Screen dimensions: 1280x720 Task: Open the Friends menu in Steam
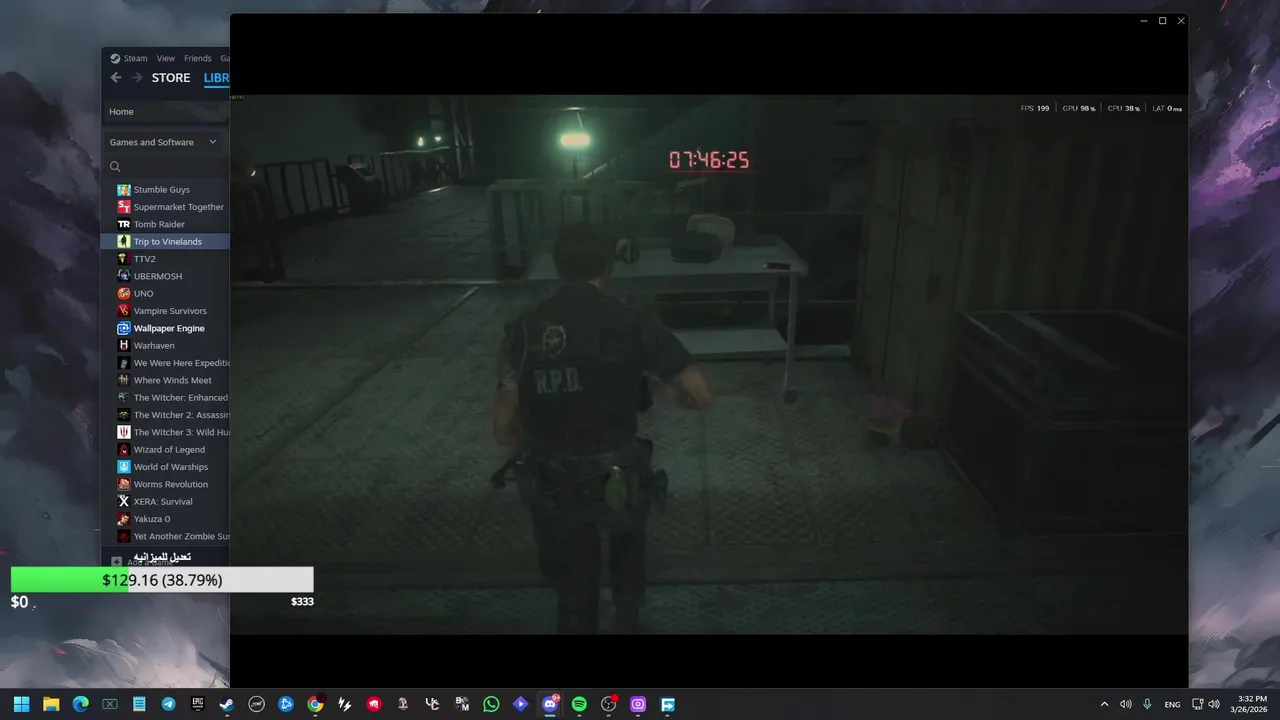tap(197, 58)
